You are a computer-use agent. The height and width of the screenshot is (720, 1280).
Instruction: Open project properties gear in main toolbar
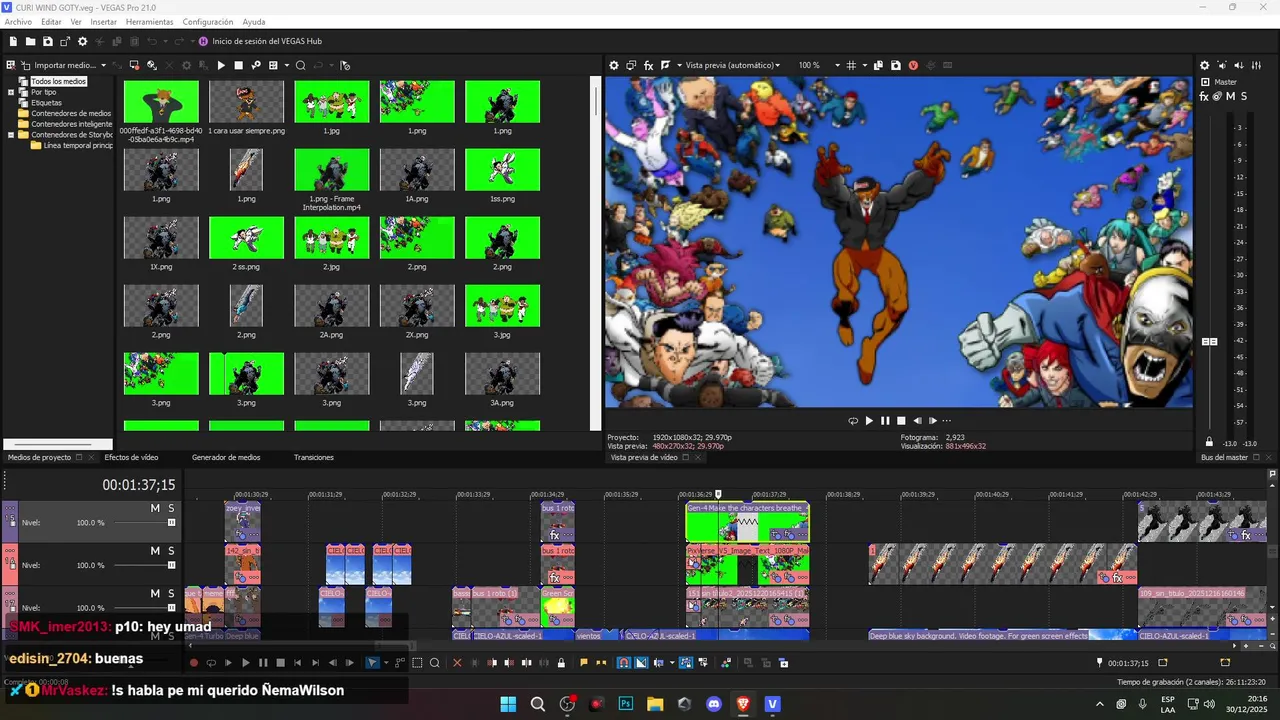click(x=83, y=41)
